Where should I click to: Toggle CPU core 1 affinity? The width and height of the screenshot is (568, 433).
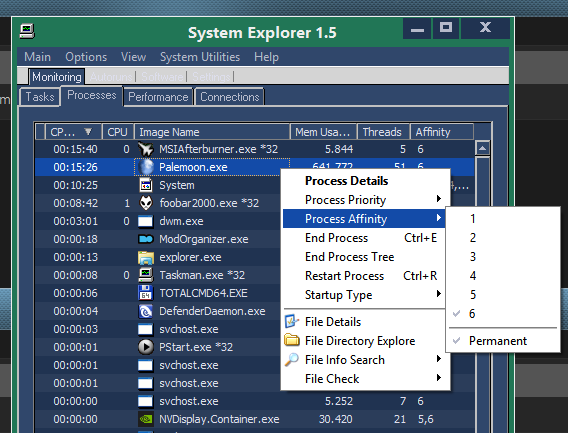(503, 218)
